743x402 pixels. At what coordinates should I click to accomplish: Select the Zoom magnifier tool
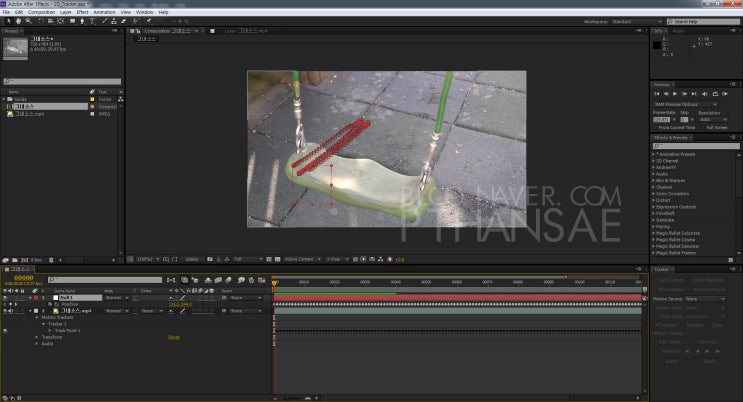click(28, 21)
